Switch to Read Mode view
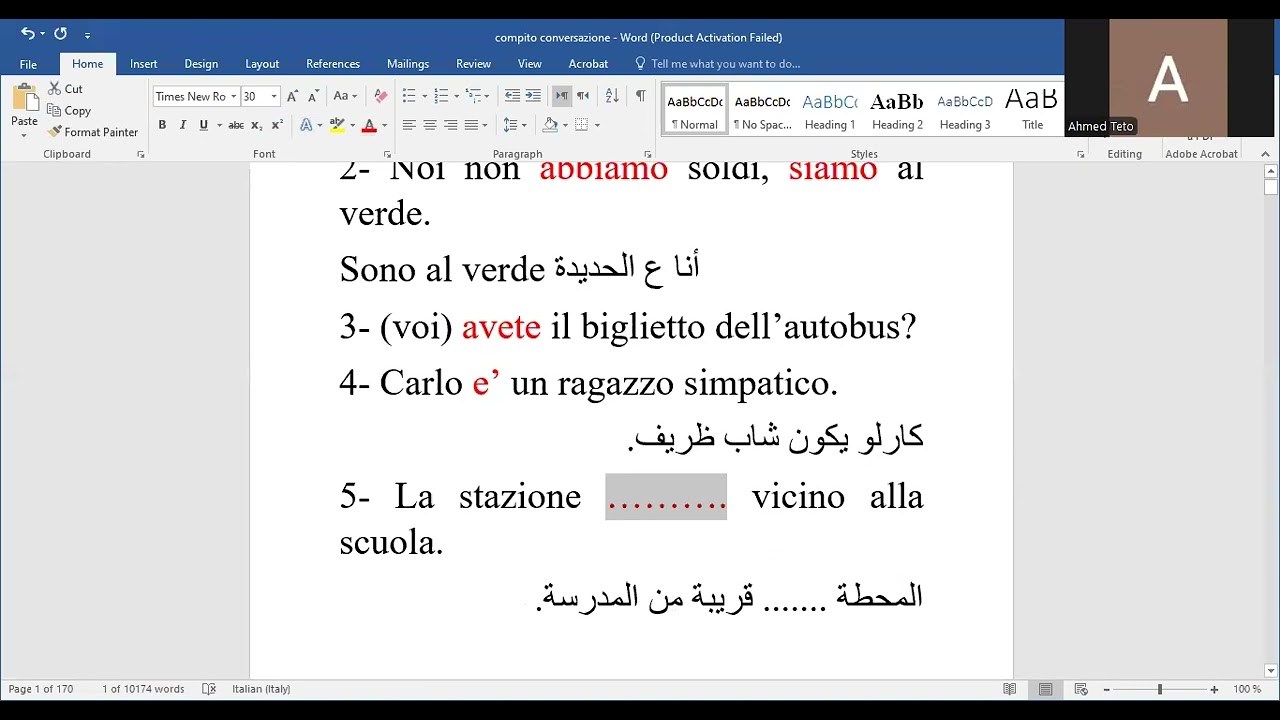The width and height of the screenshot is (1280, 720). (1010, 689)
